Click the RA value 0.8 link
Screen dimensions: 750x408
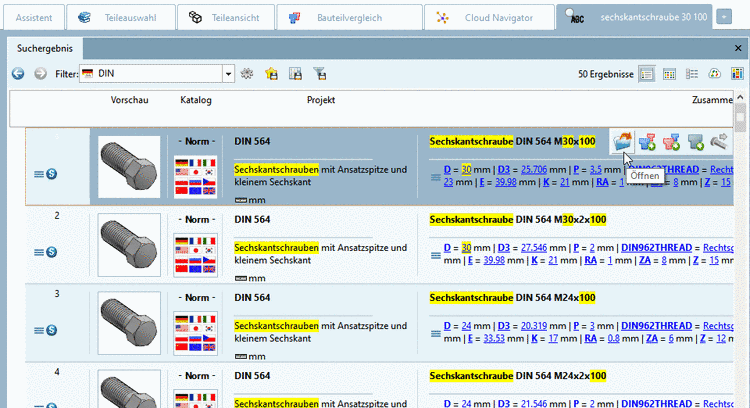613,338
